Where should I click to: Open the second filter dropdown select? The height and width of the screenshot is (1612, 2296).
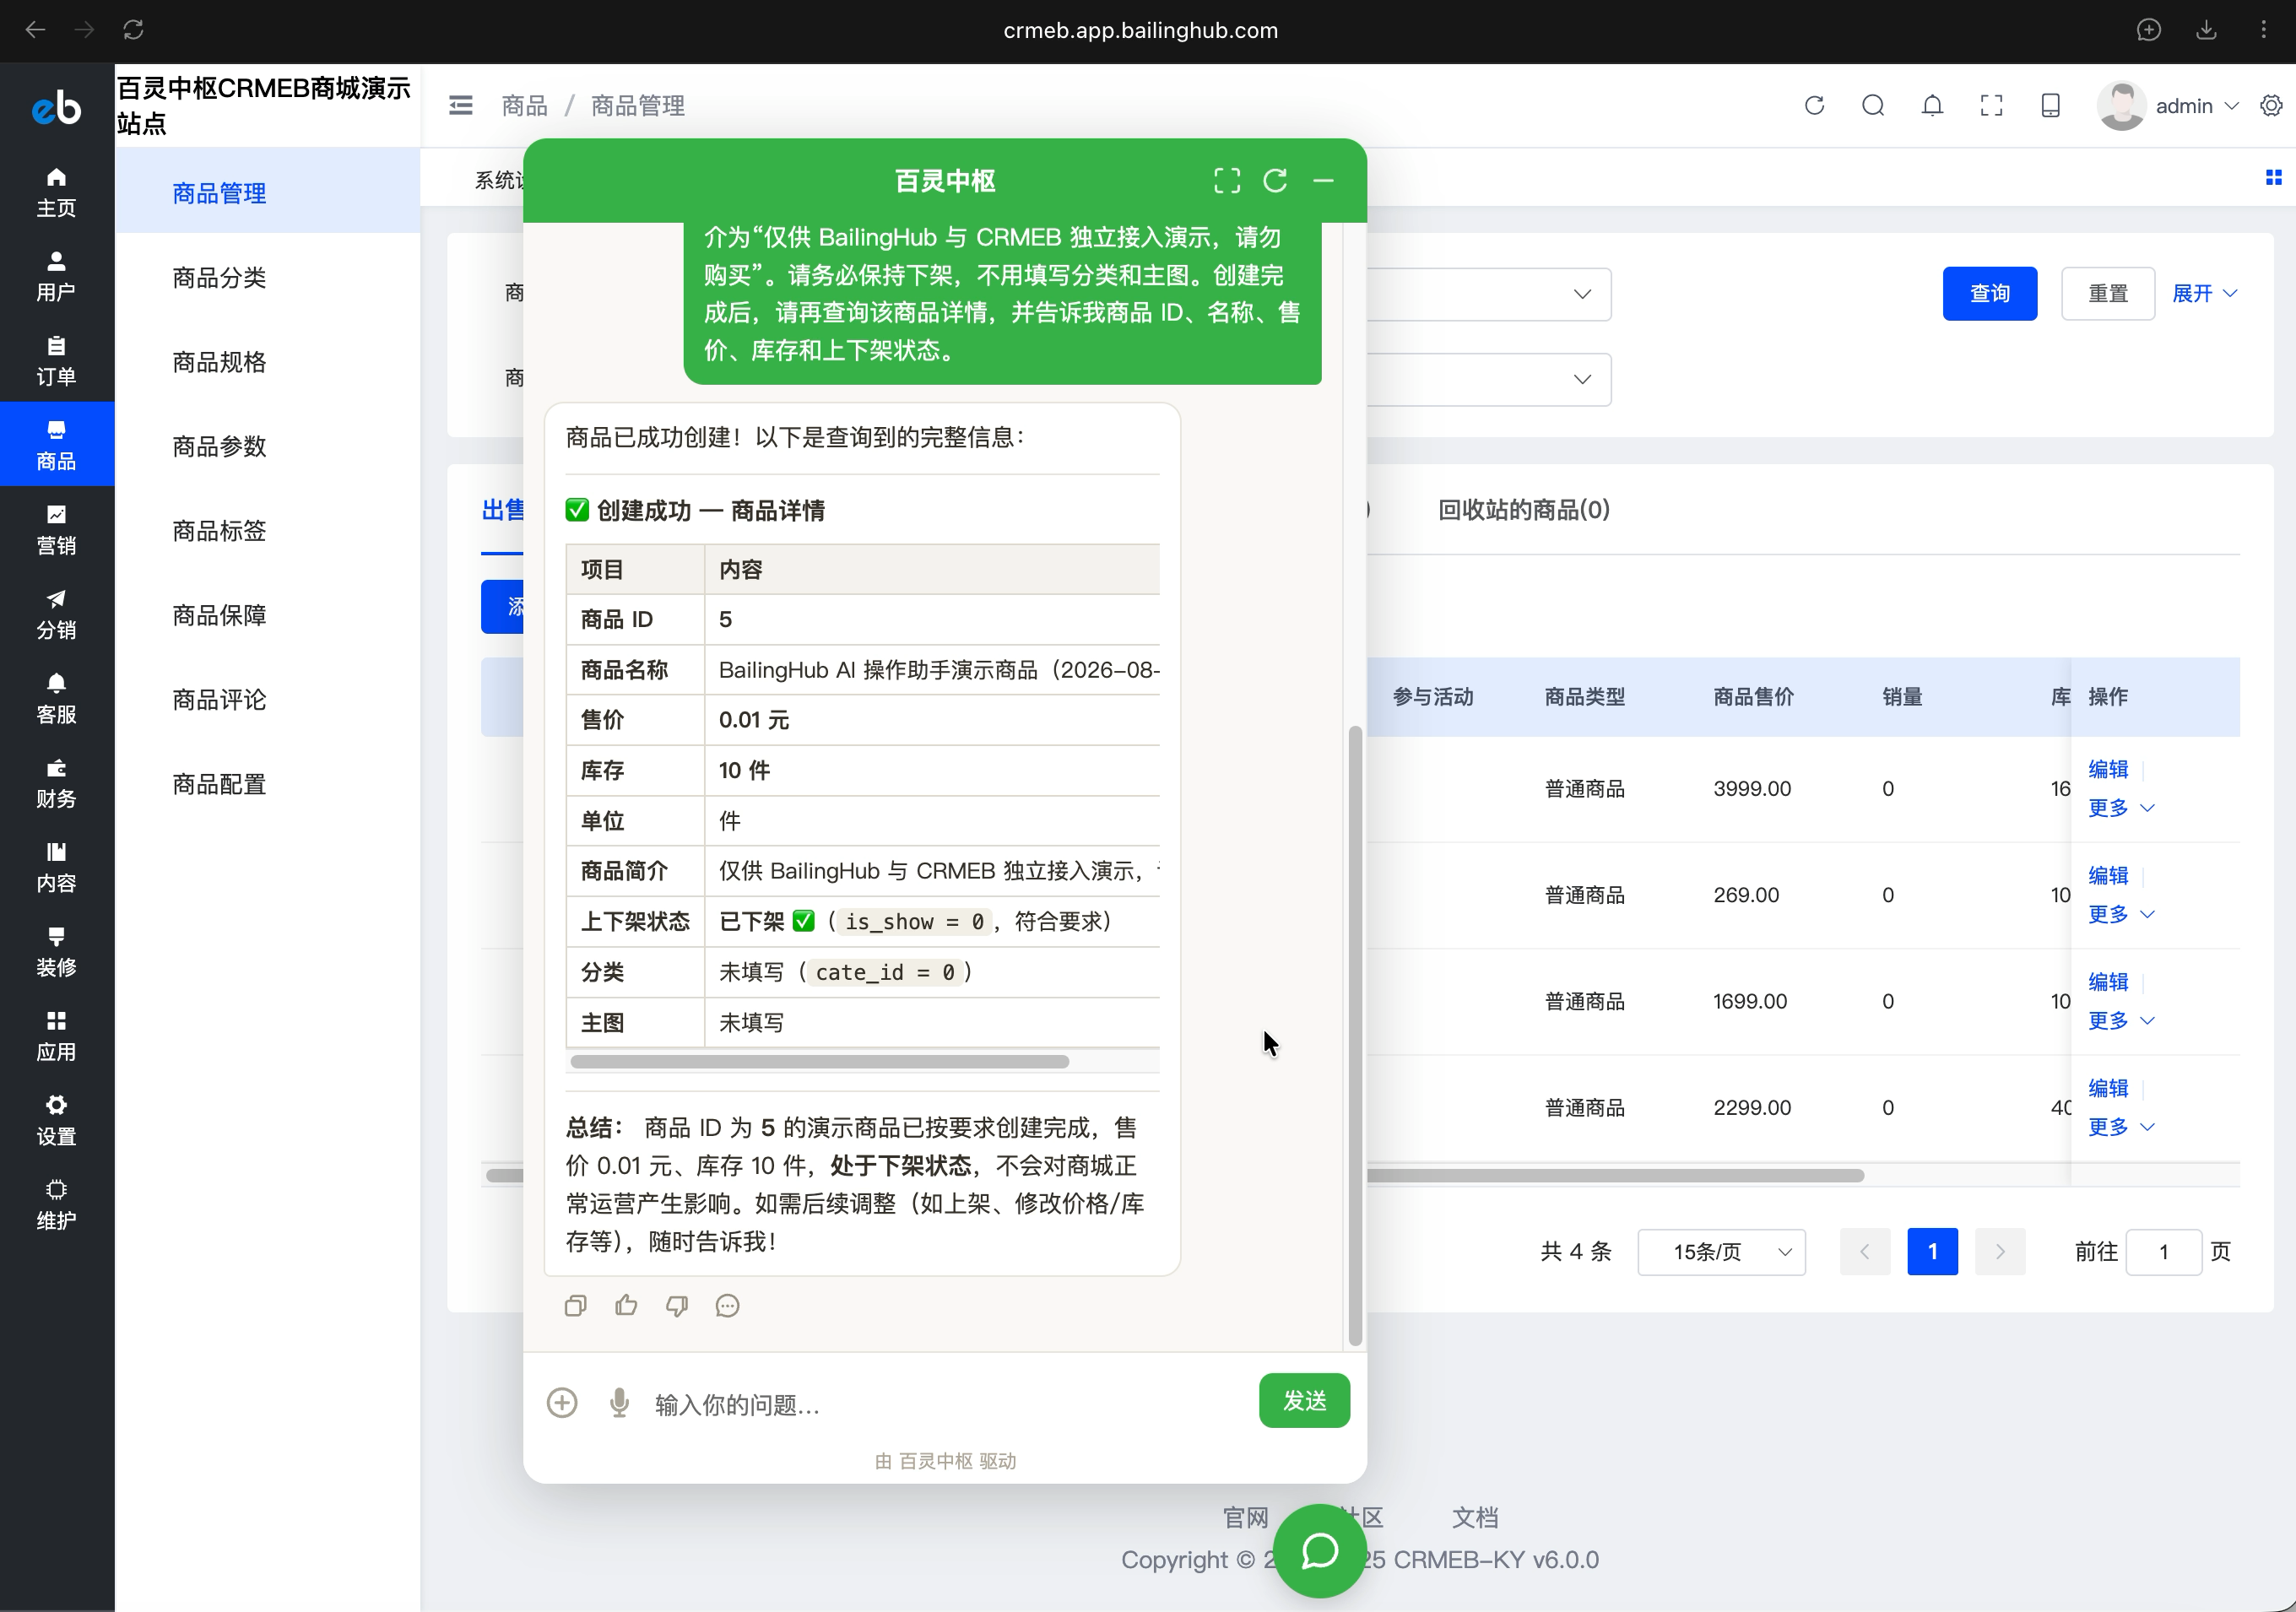[1488, 379]
